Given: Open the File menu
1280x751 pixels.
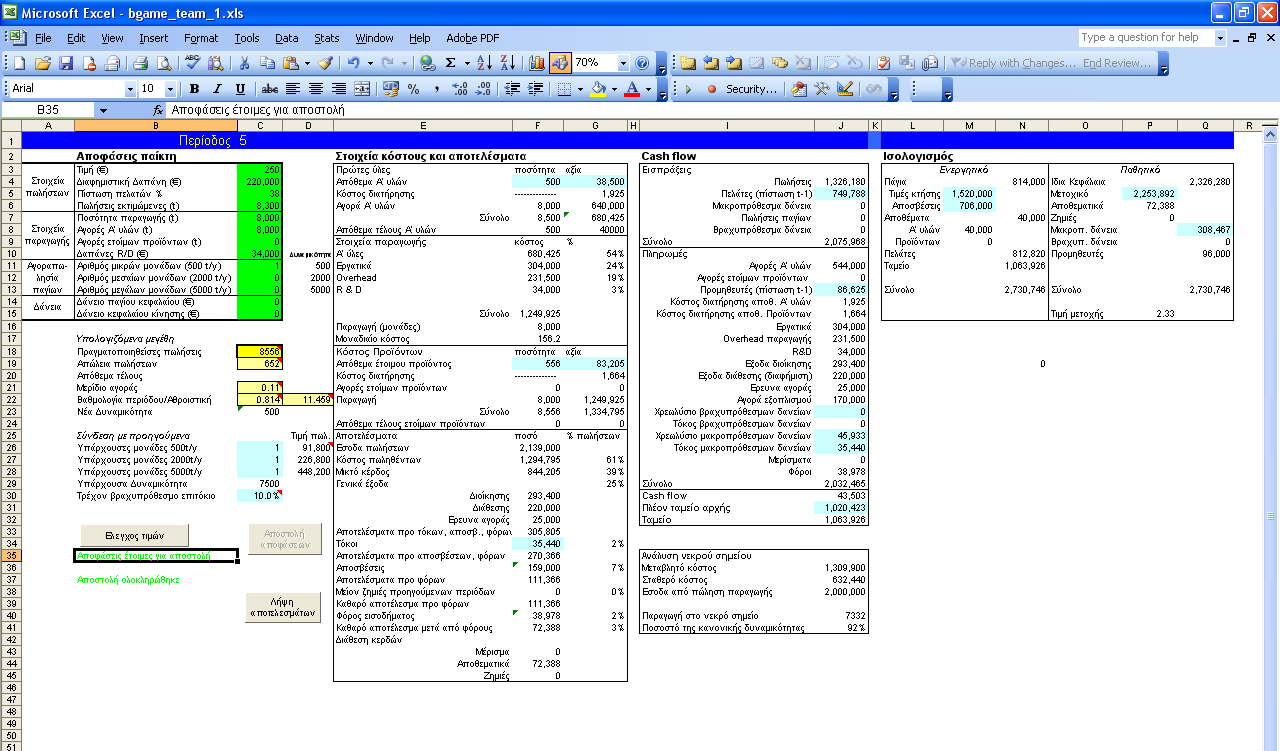Looking at the screenshot, I should pyautogui.click(x=43, y=38).
